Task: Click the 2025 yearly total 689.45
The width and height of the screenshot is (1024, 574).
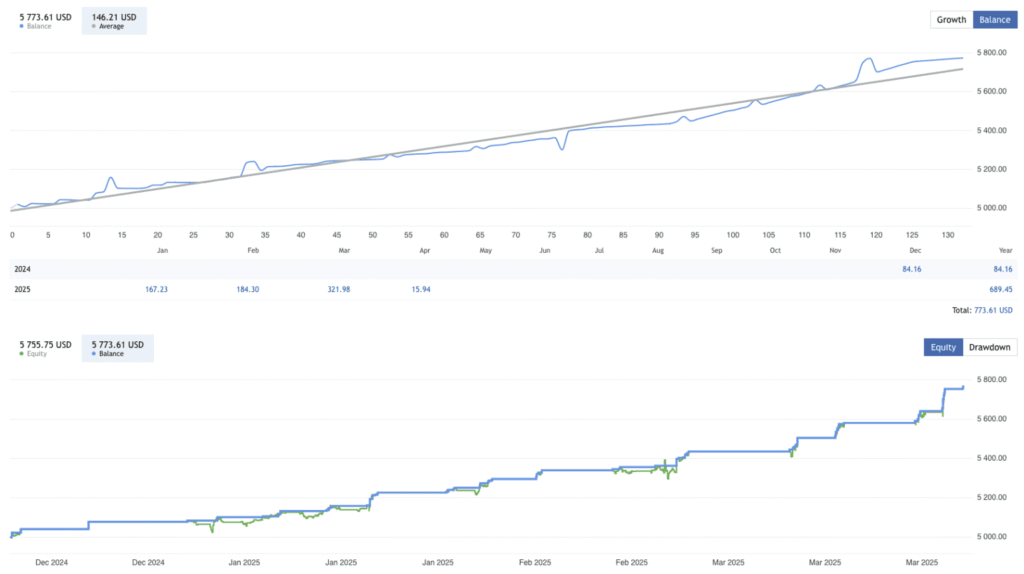Action: pyautogui.click(x=996, y=289)
